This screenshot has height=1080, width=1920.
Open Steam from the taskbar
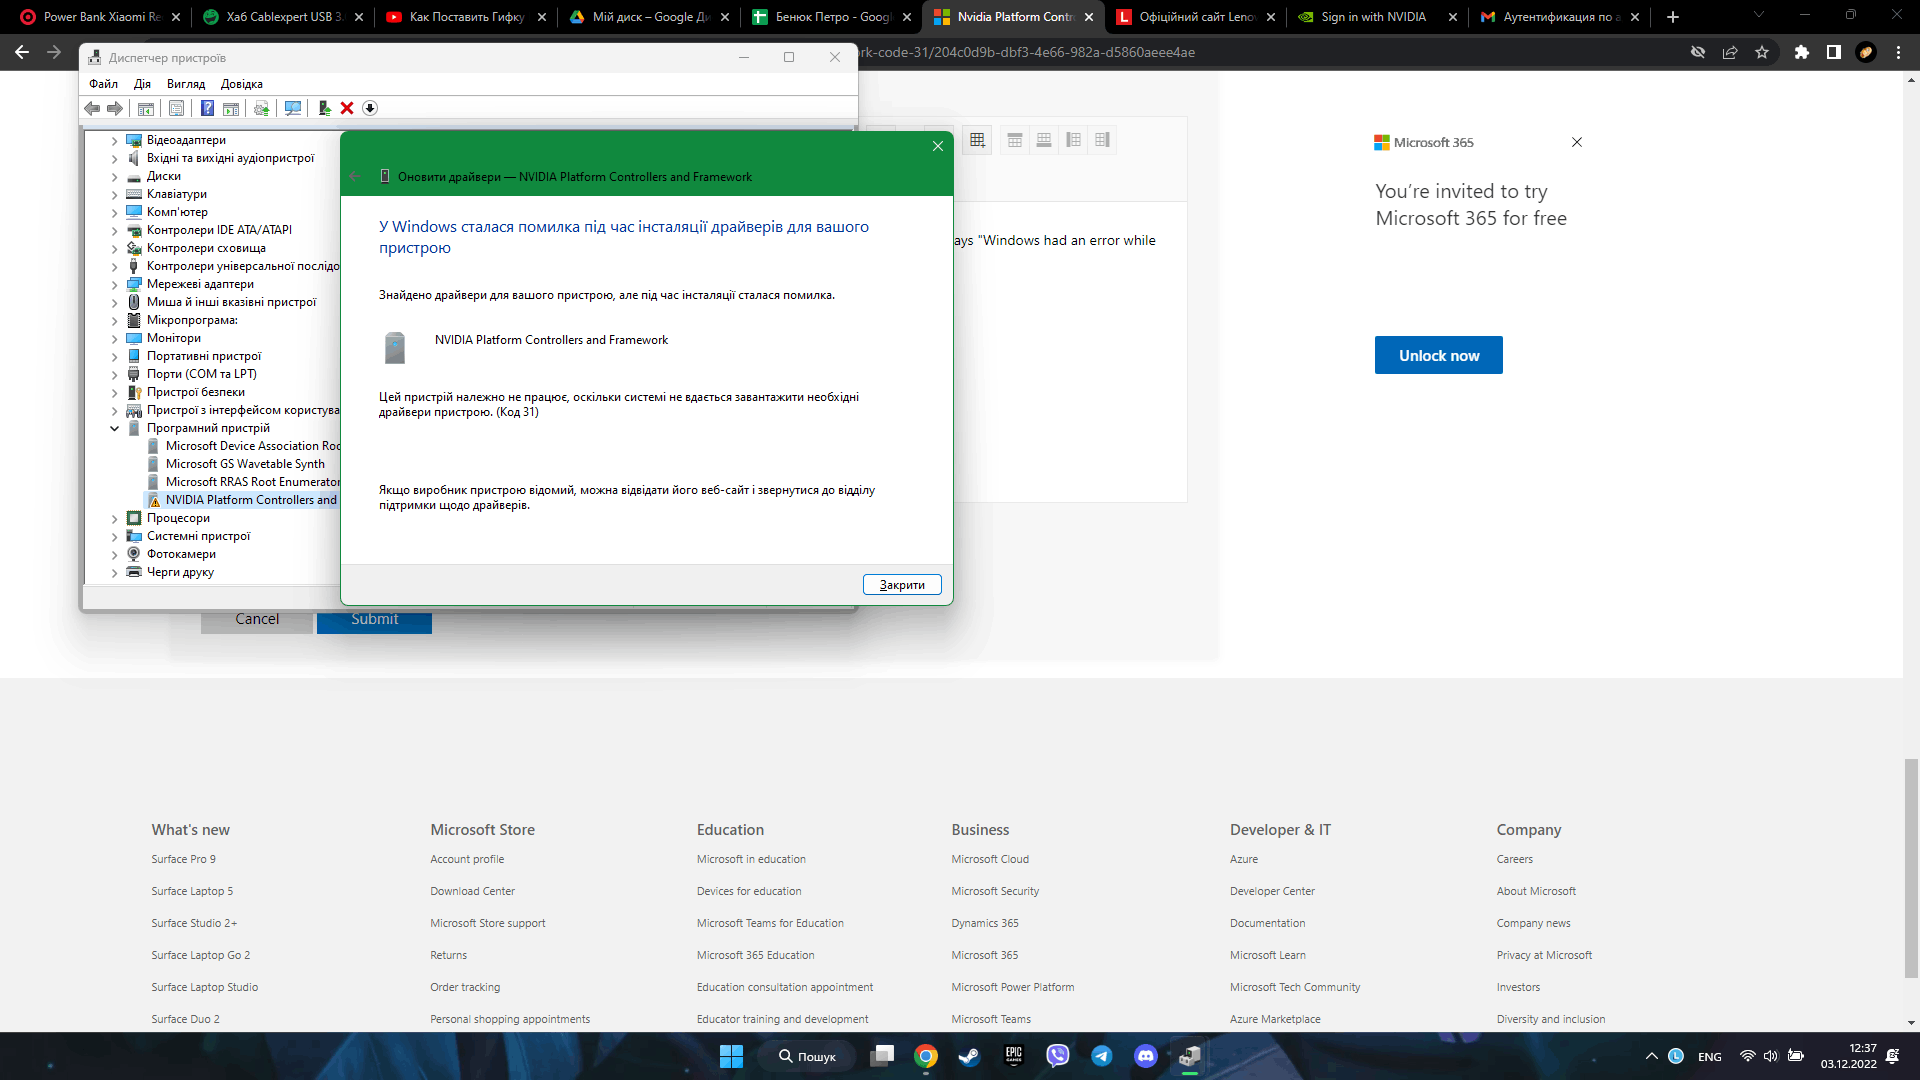pos(969,1056)
